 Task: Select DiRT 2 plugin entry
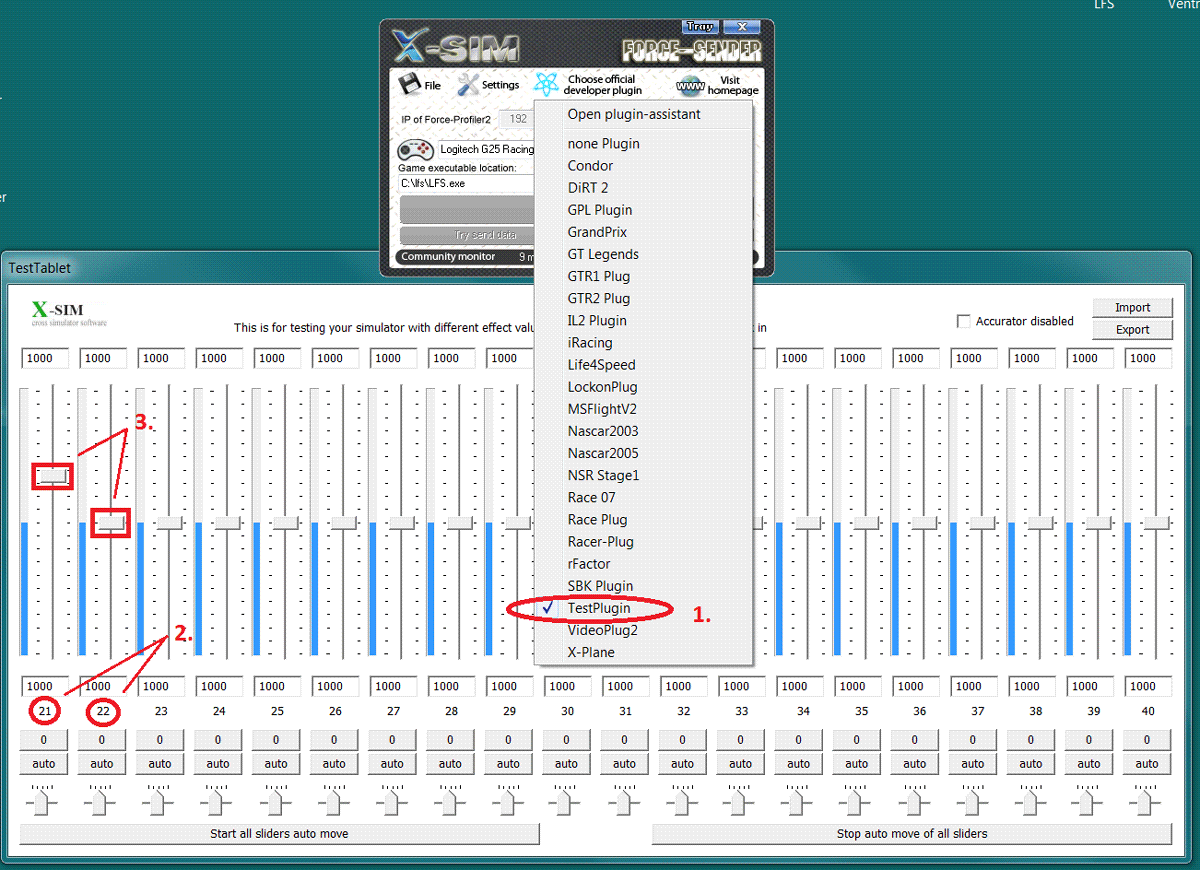point(588,188)
